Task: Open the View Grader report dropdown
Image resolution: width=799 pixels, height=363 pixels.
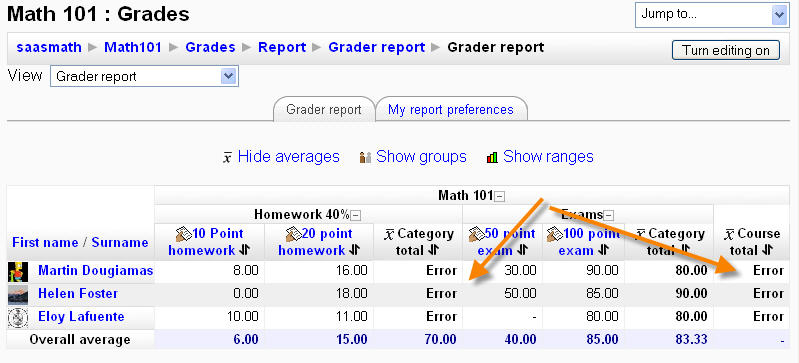Action: 144,77
